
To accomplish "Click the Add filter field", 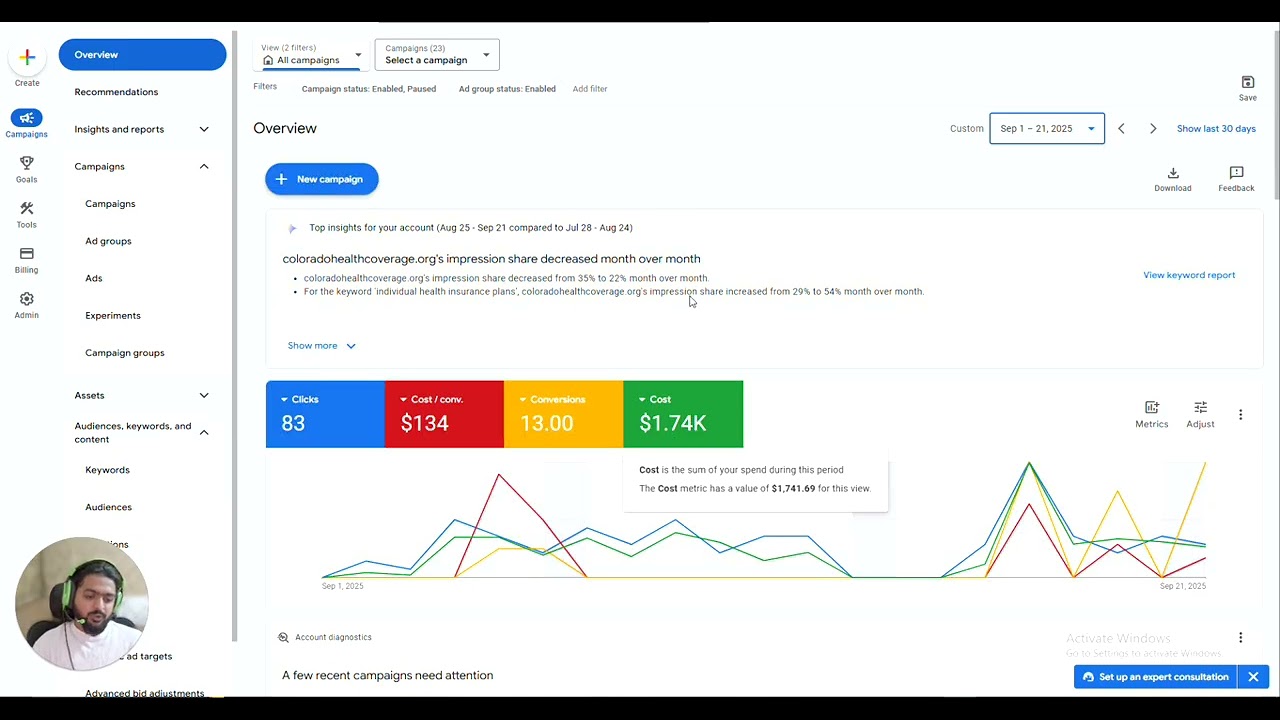I will (590, 89).
